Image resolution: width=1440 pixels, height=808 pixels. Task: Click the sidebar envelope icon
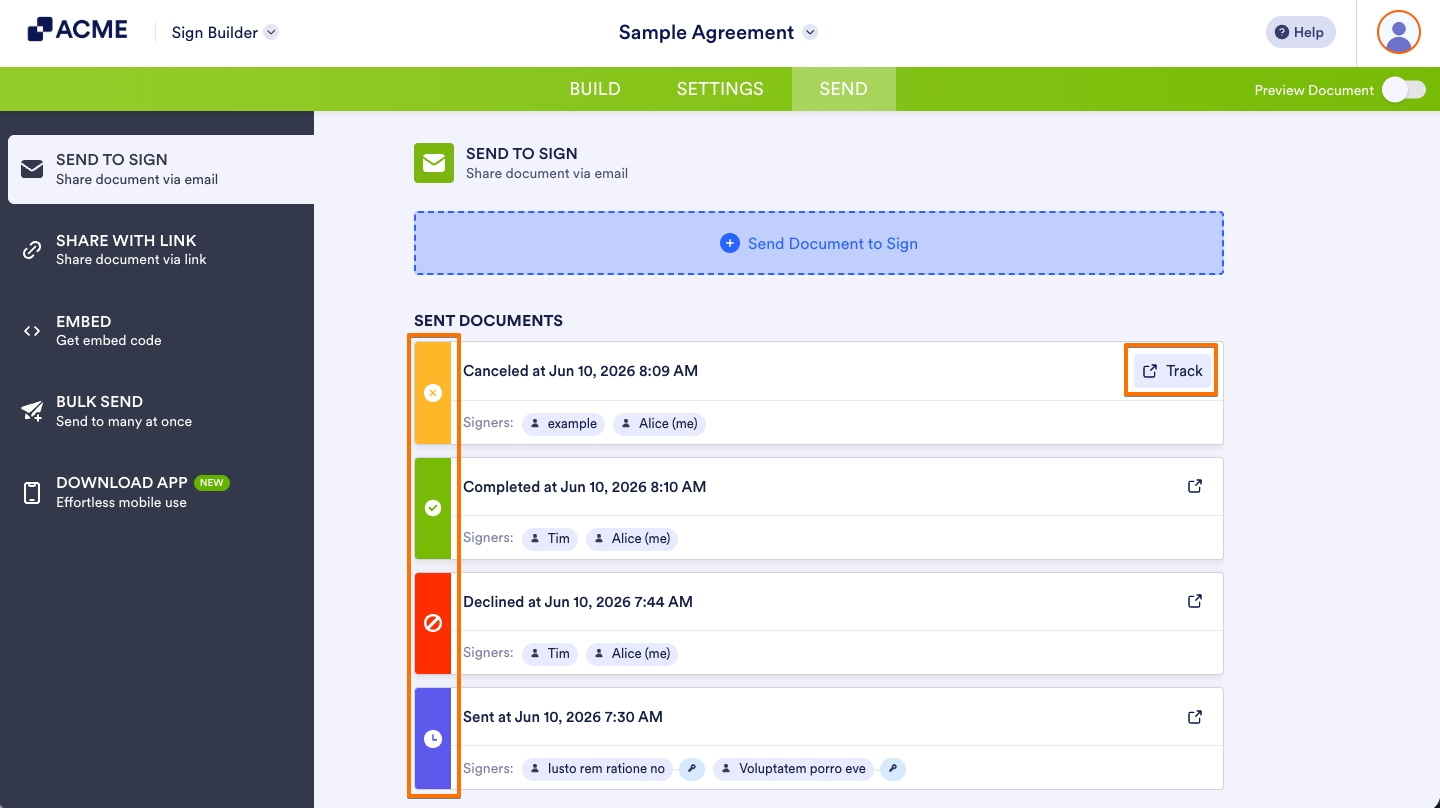point(32,169)
